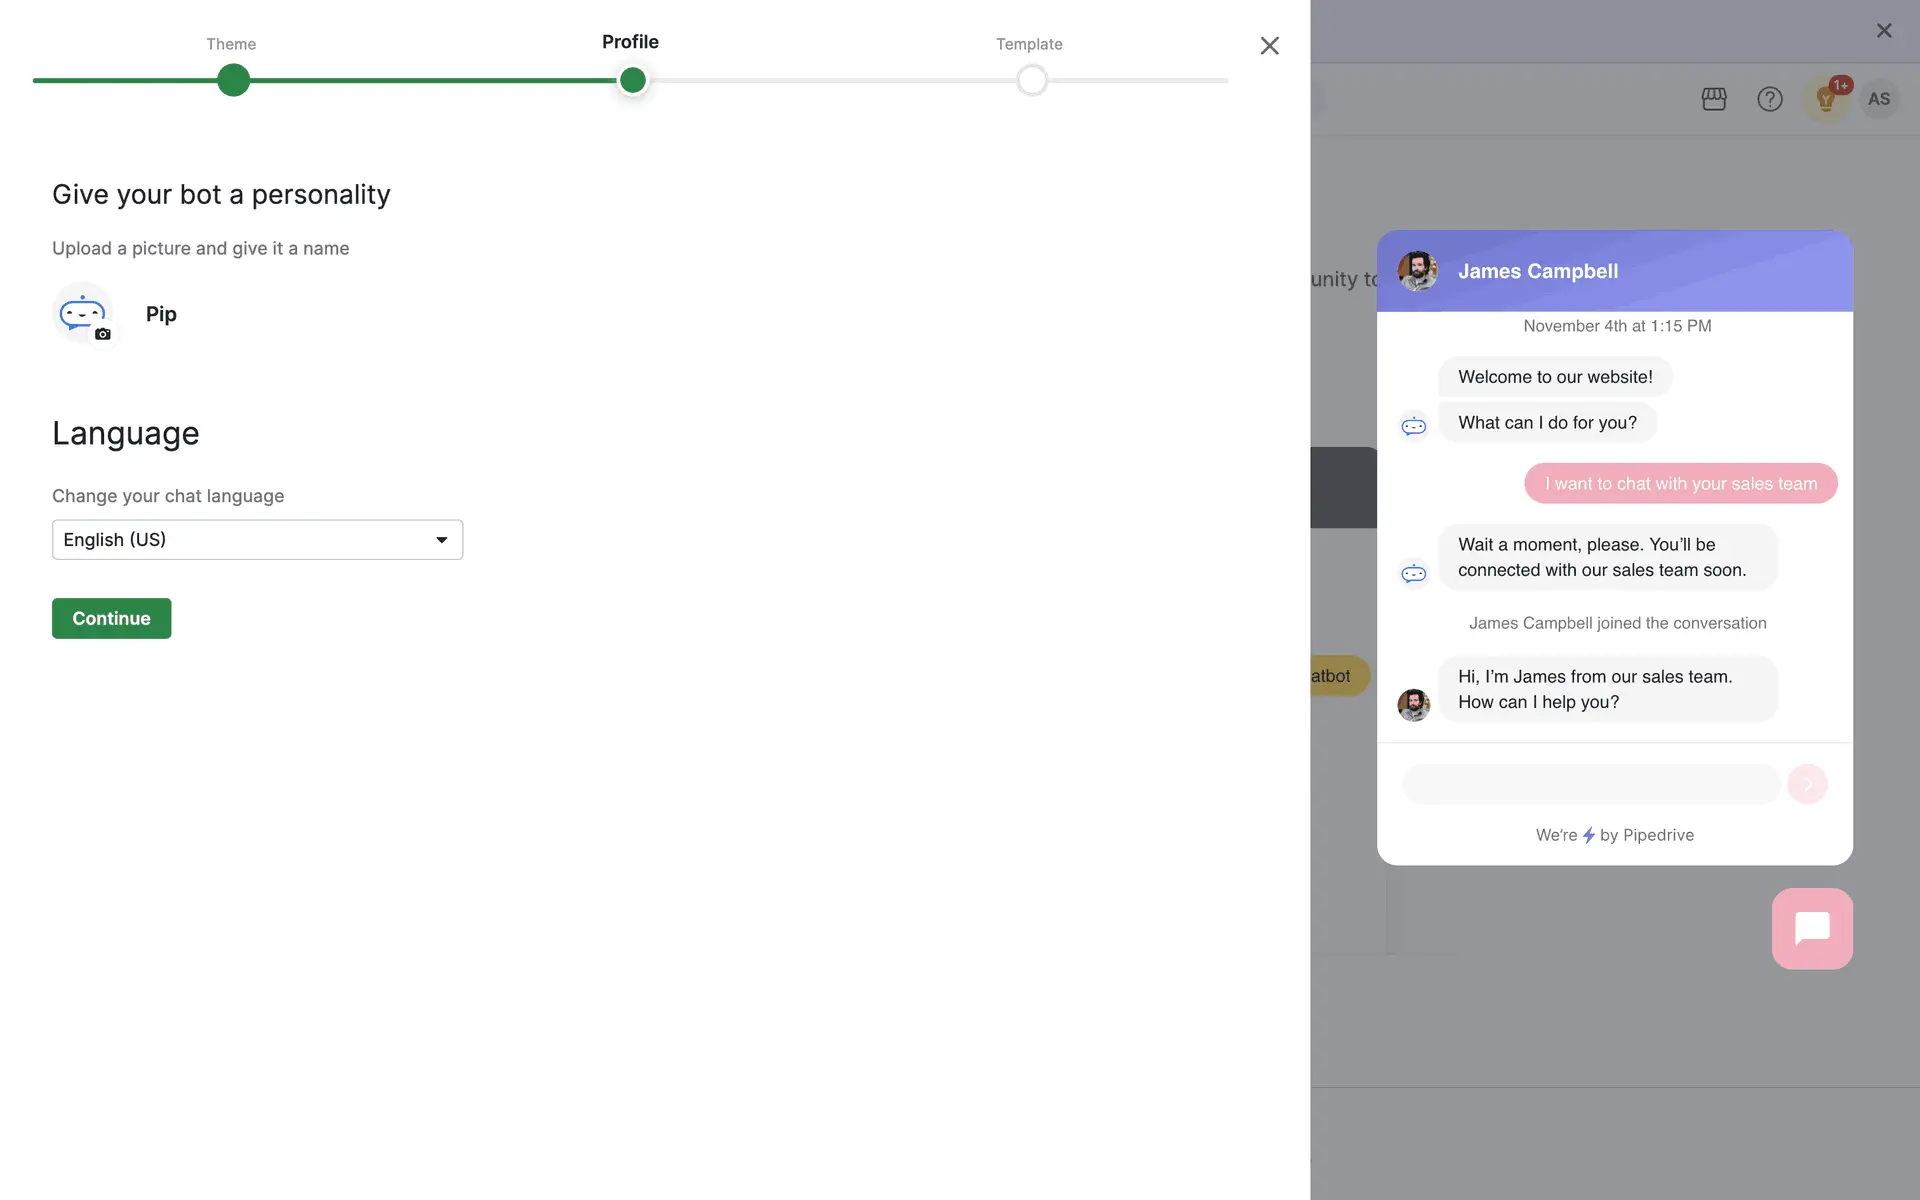Click the bot avatar upload picture icon

coord(82,313)
